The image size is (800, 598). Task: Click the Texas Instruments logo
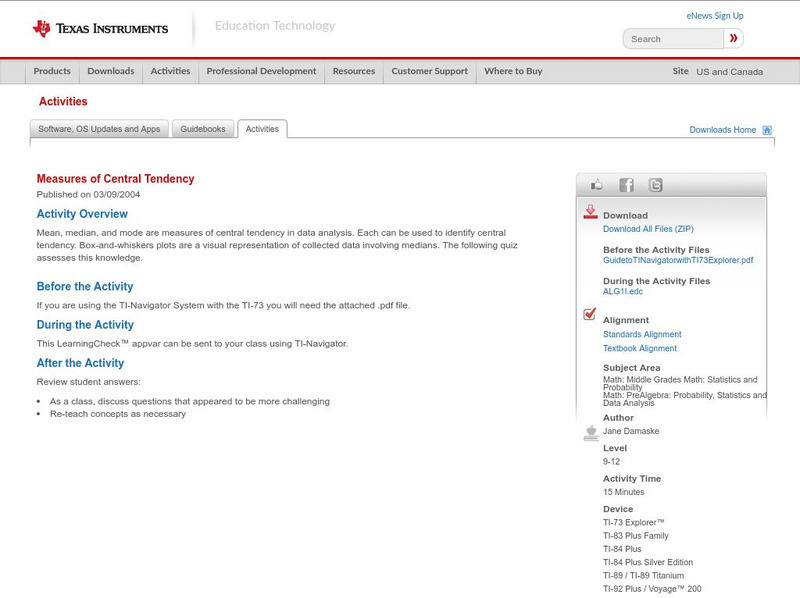click(100, 29)
